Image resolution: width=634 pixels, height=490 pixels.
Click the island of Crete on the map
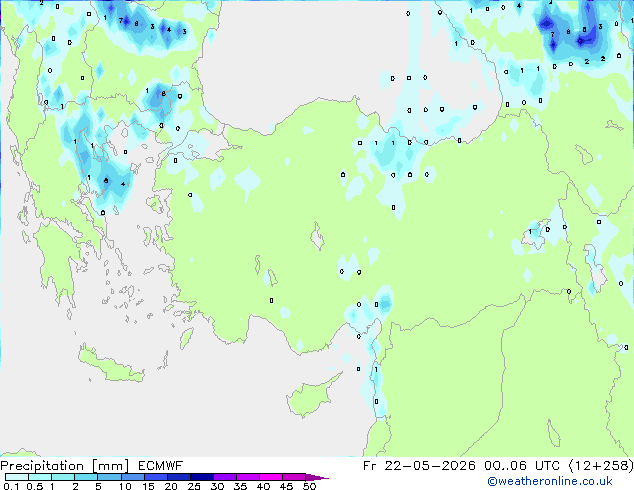coord(111,365)
